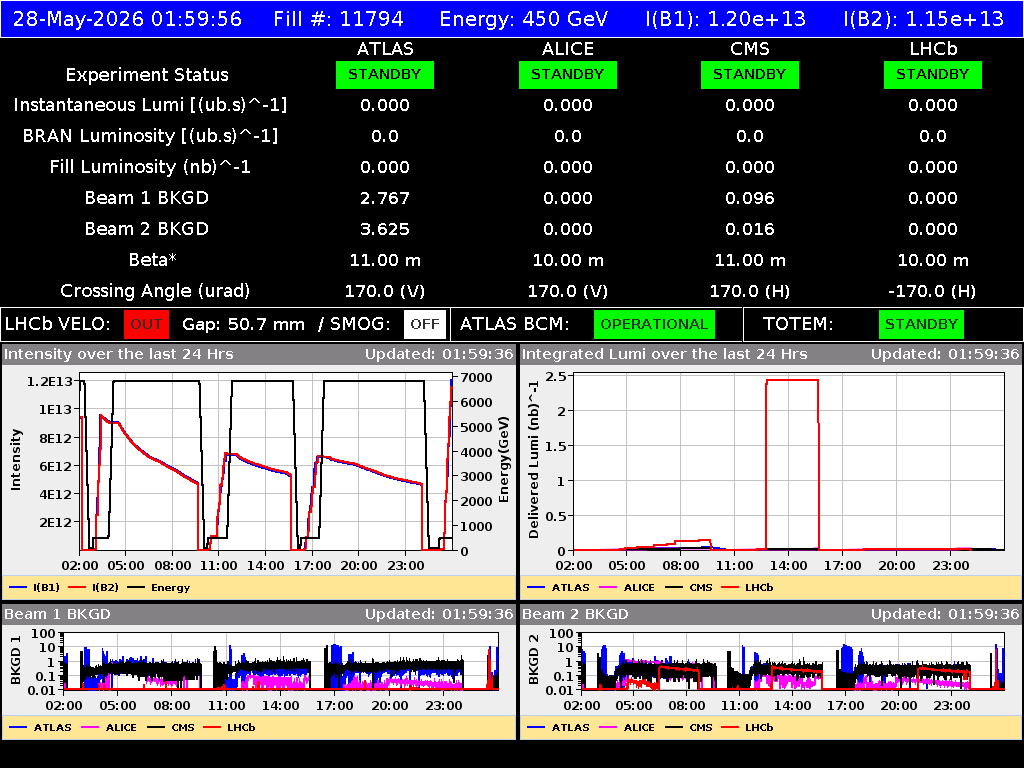Click the timestamp 28-May-2026 01:59:56
This screenshot has height=768, width=1024.
pyautogui.click(x=127, y=19)
